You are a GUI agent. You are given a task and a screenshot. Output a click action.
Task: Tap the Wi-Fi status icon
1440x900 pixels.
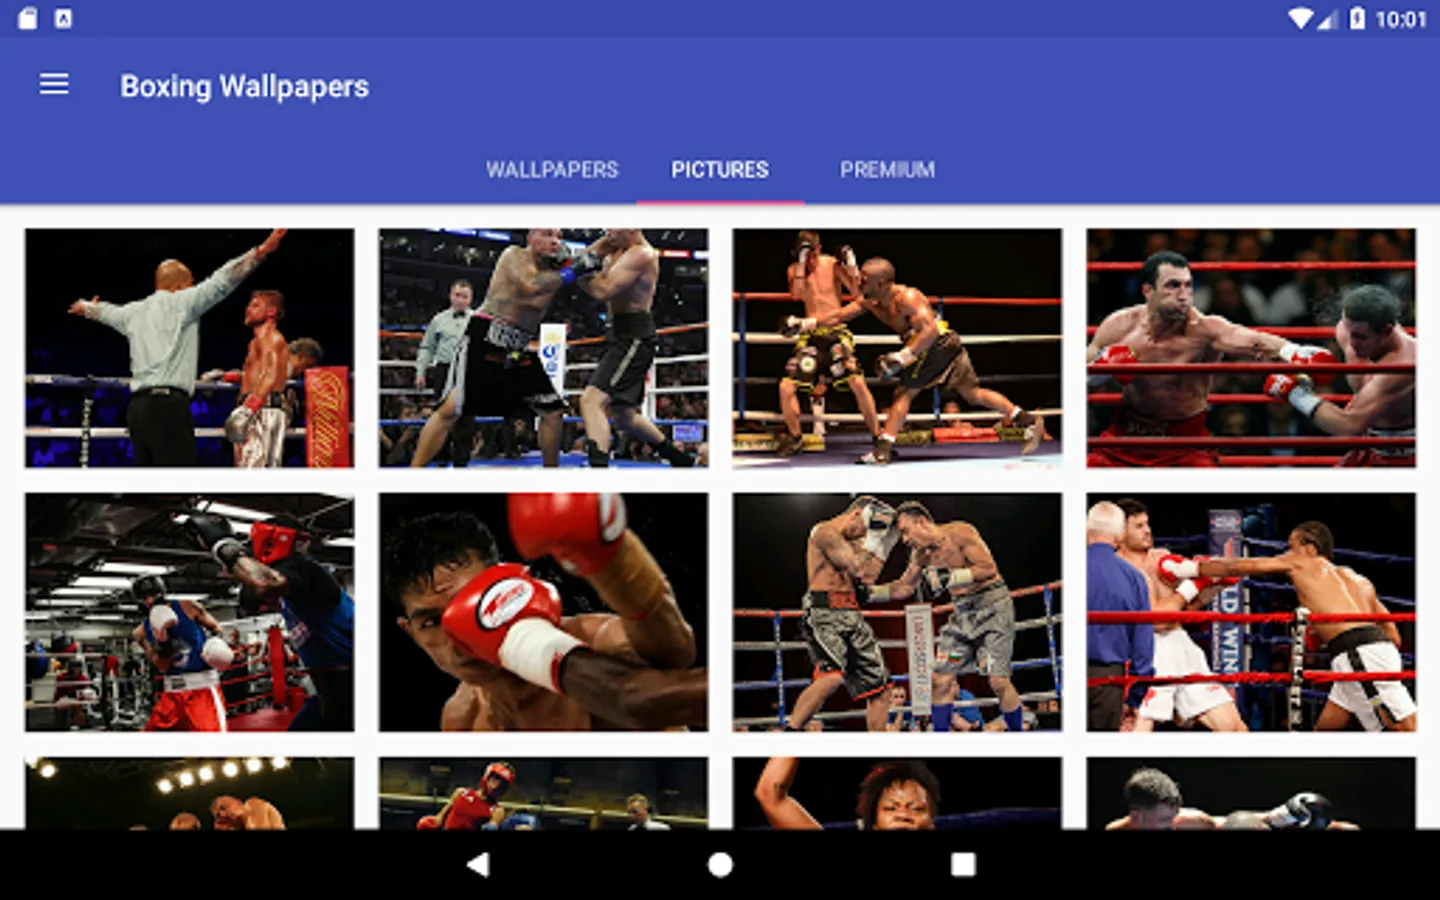point(1300,18)
